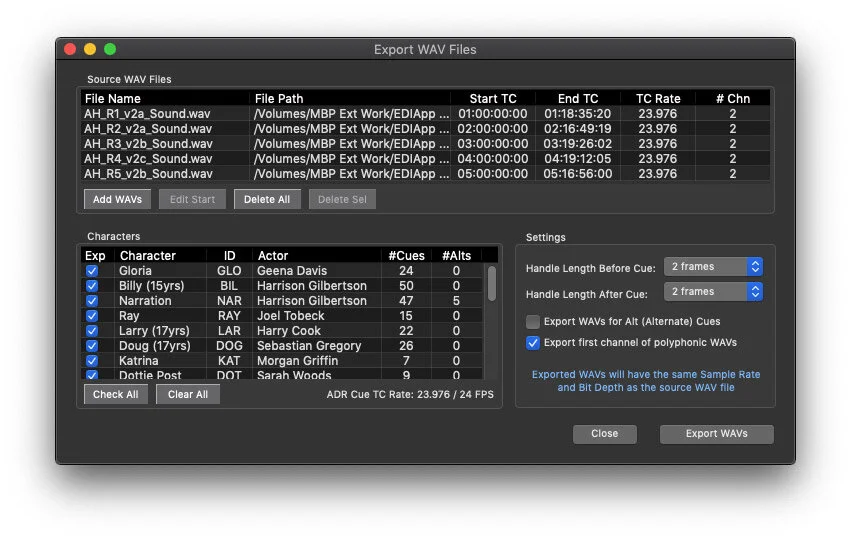This screenshot has width=851, height=538.
Task: Click the yellow minimize window button
Action: (90, 49)
